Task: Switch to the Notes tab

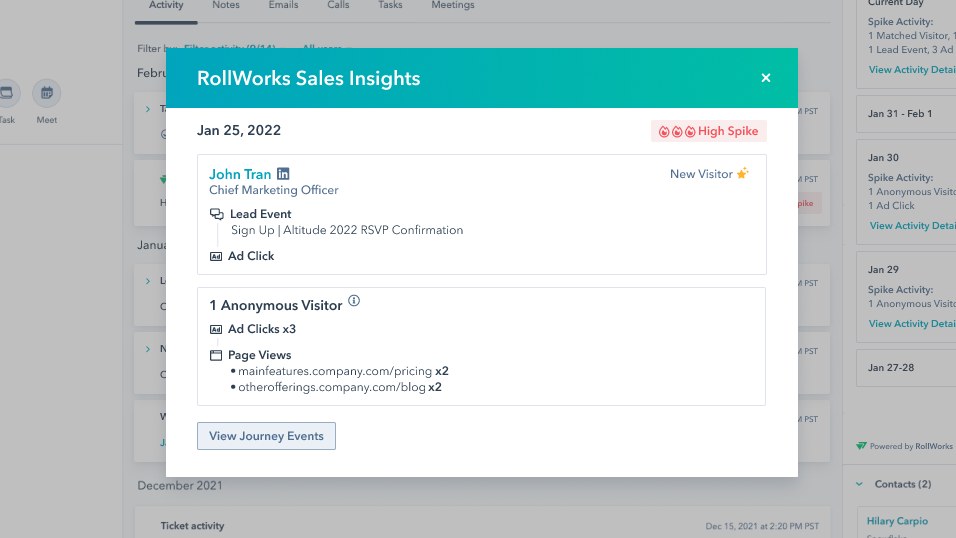Action: 226,5
